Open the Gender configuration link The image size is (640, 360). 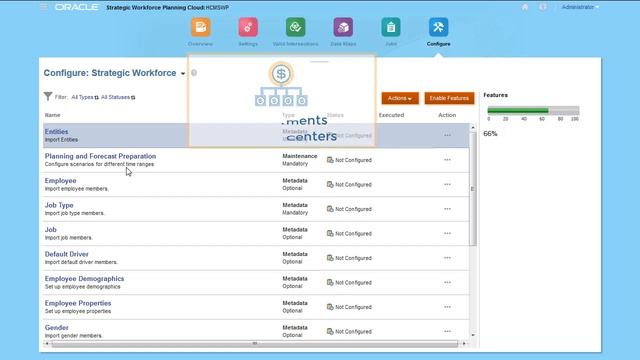[57, 327]
